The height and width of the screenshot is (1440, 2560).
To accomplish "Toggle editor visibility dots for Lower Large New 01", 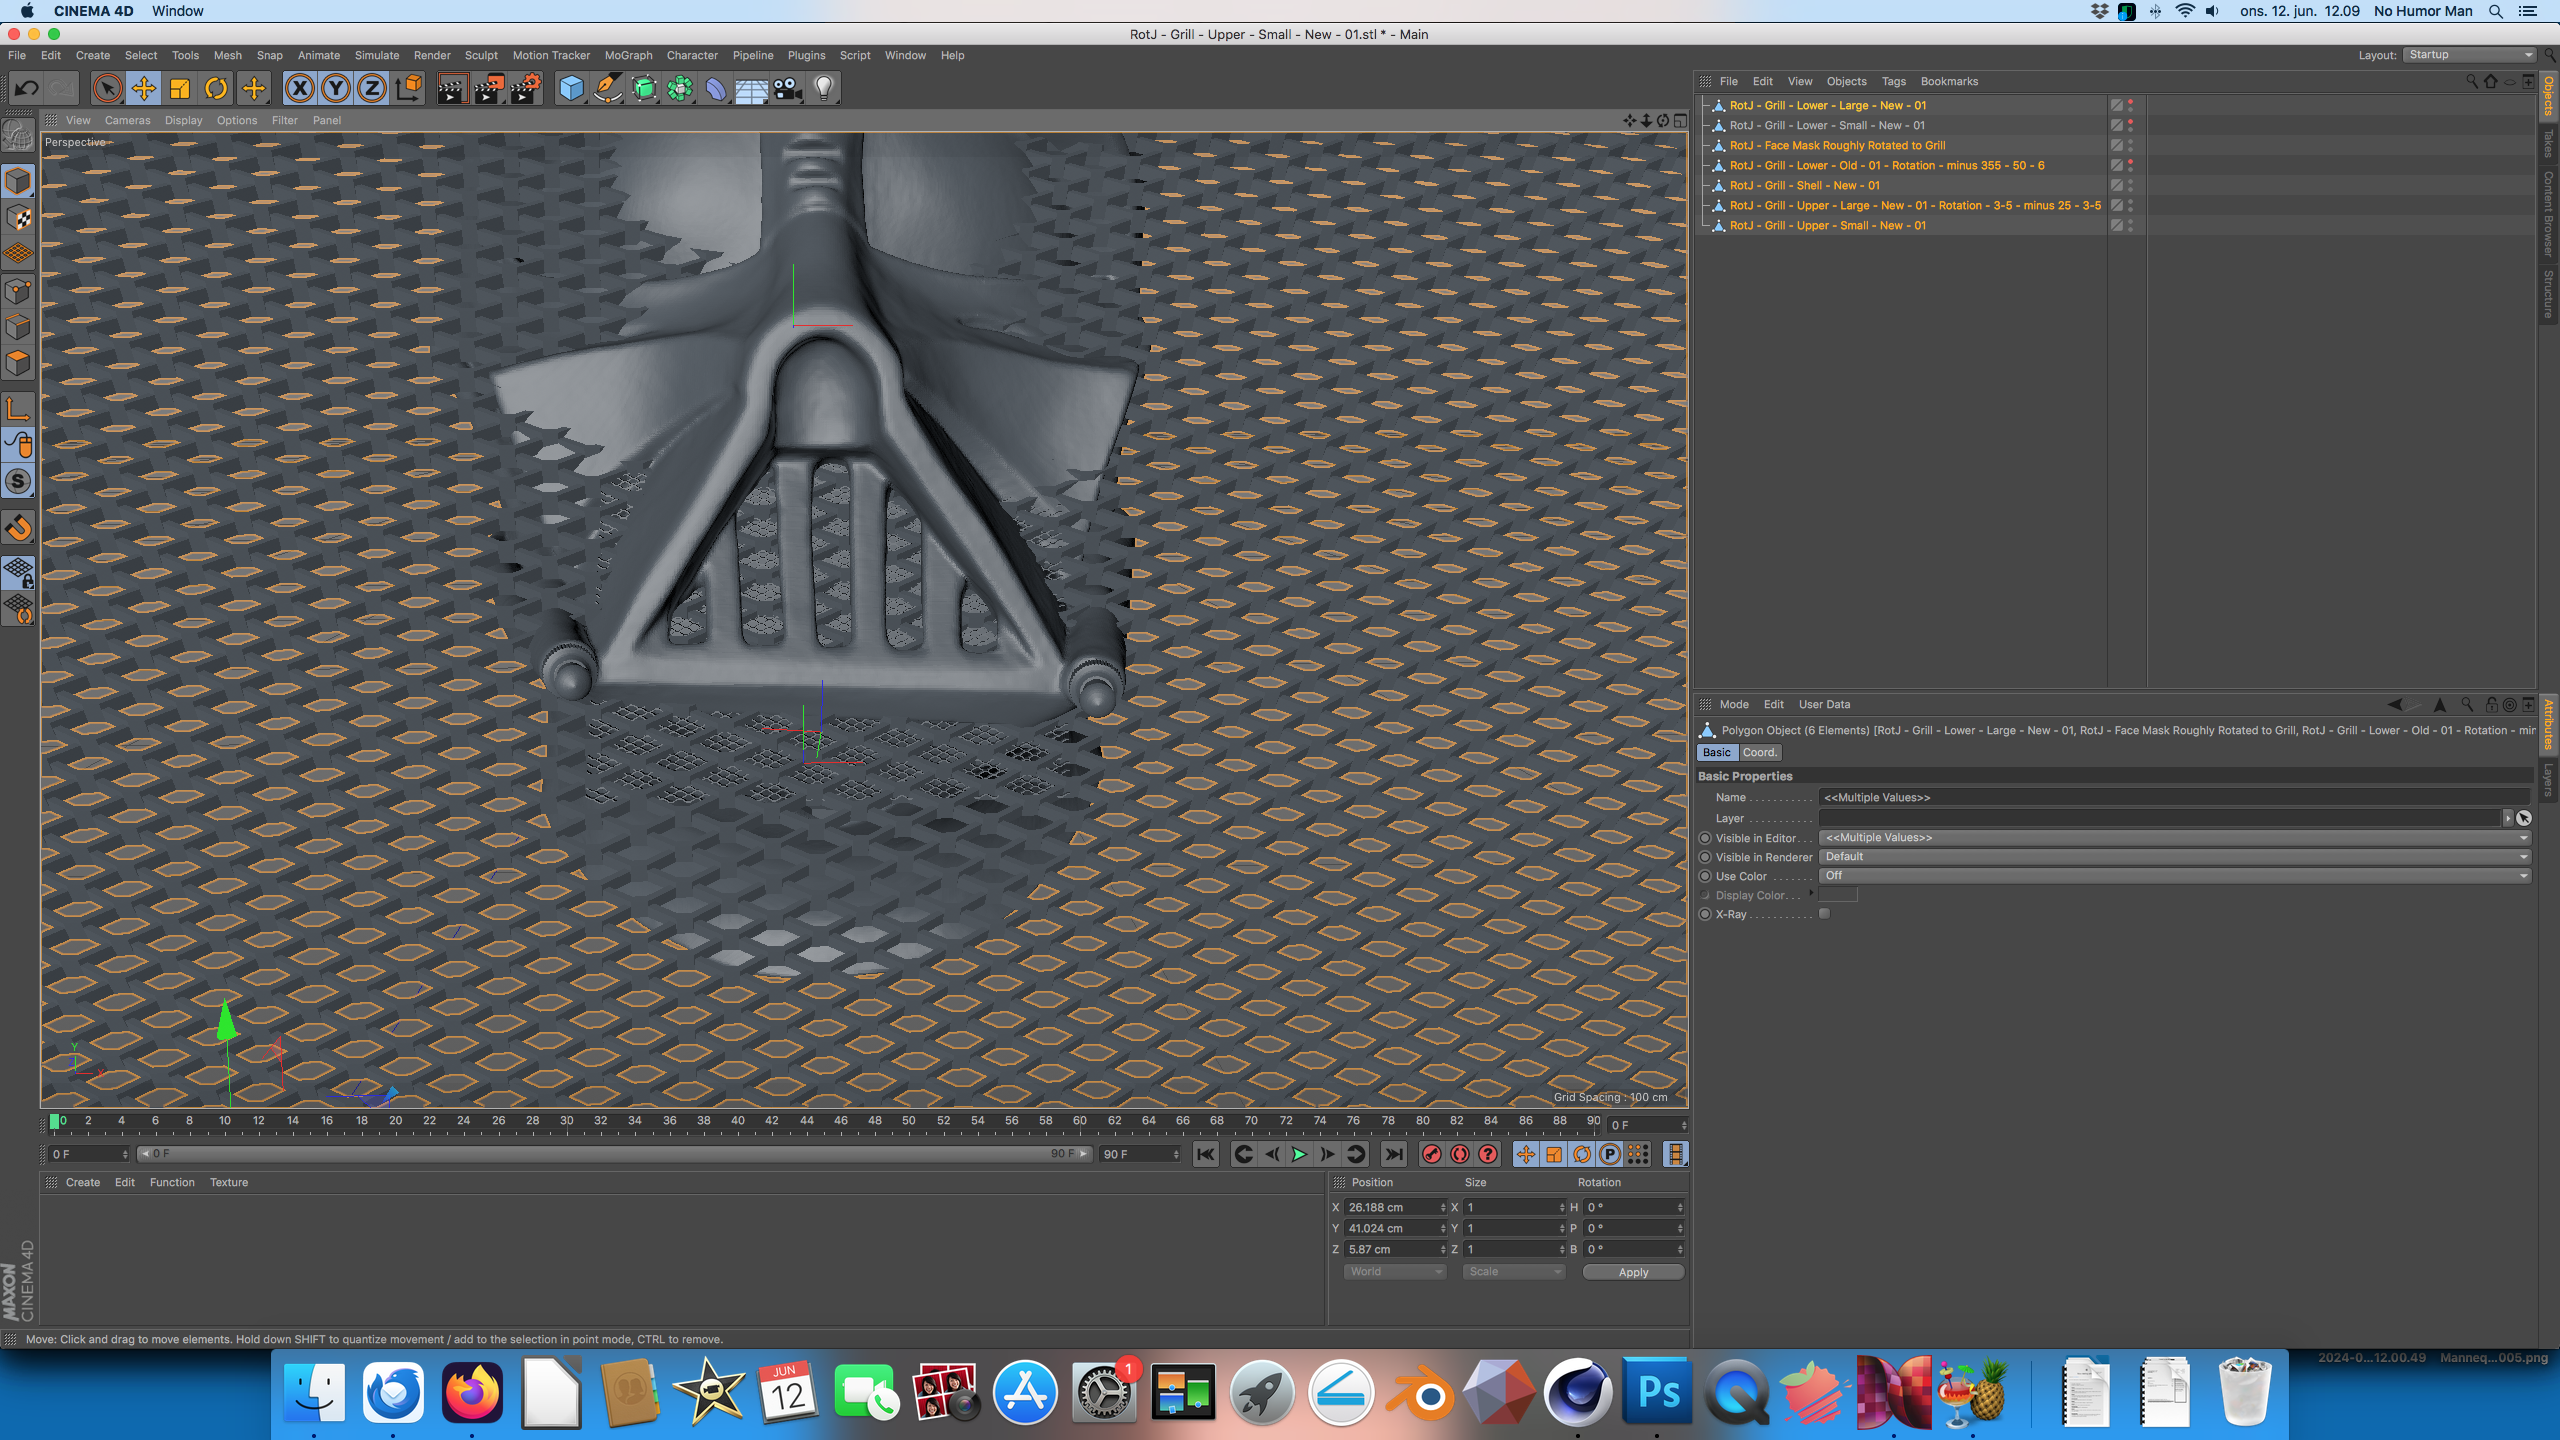I will tap(2130, 105).
